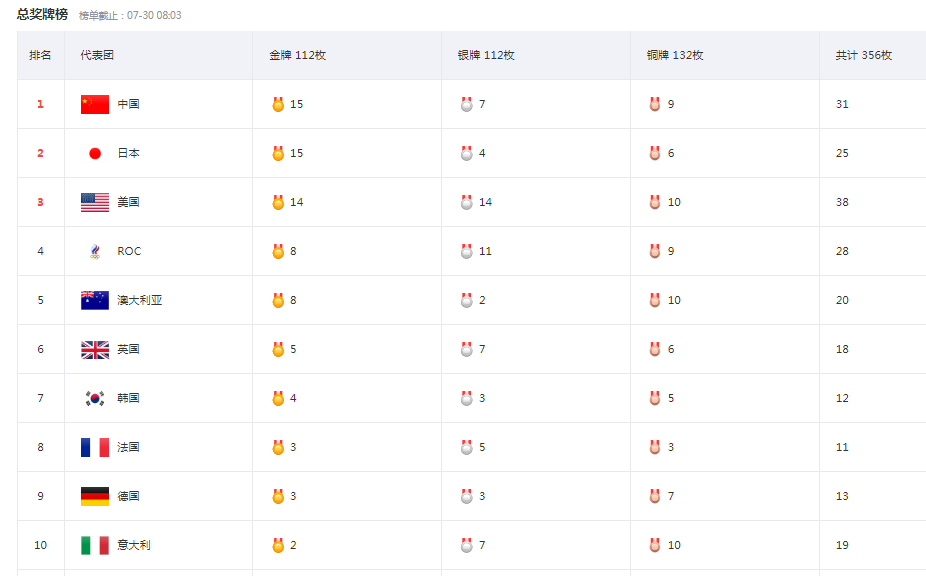Click rank number 10 for 意大利

(x=40, y=546)
